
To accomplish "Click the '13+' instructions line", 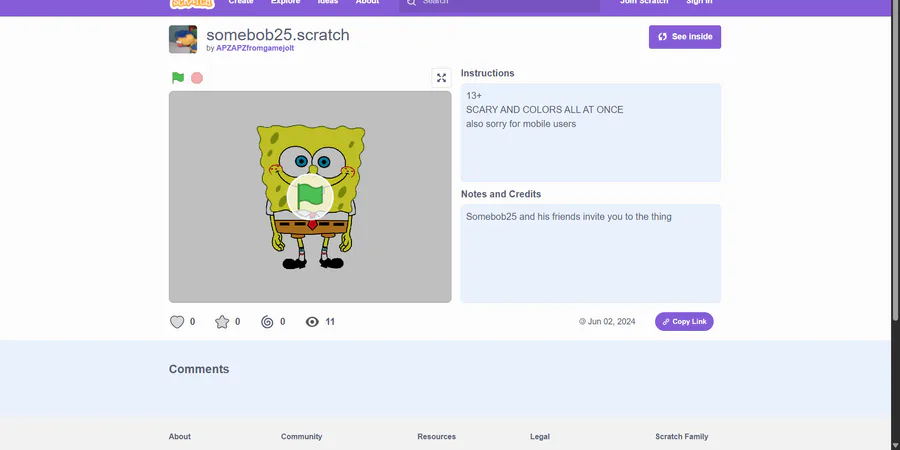I will (474, 96).
